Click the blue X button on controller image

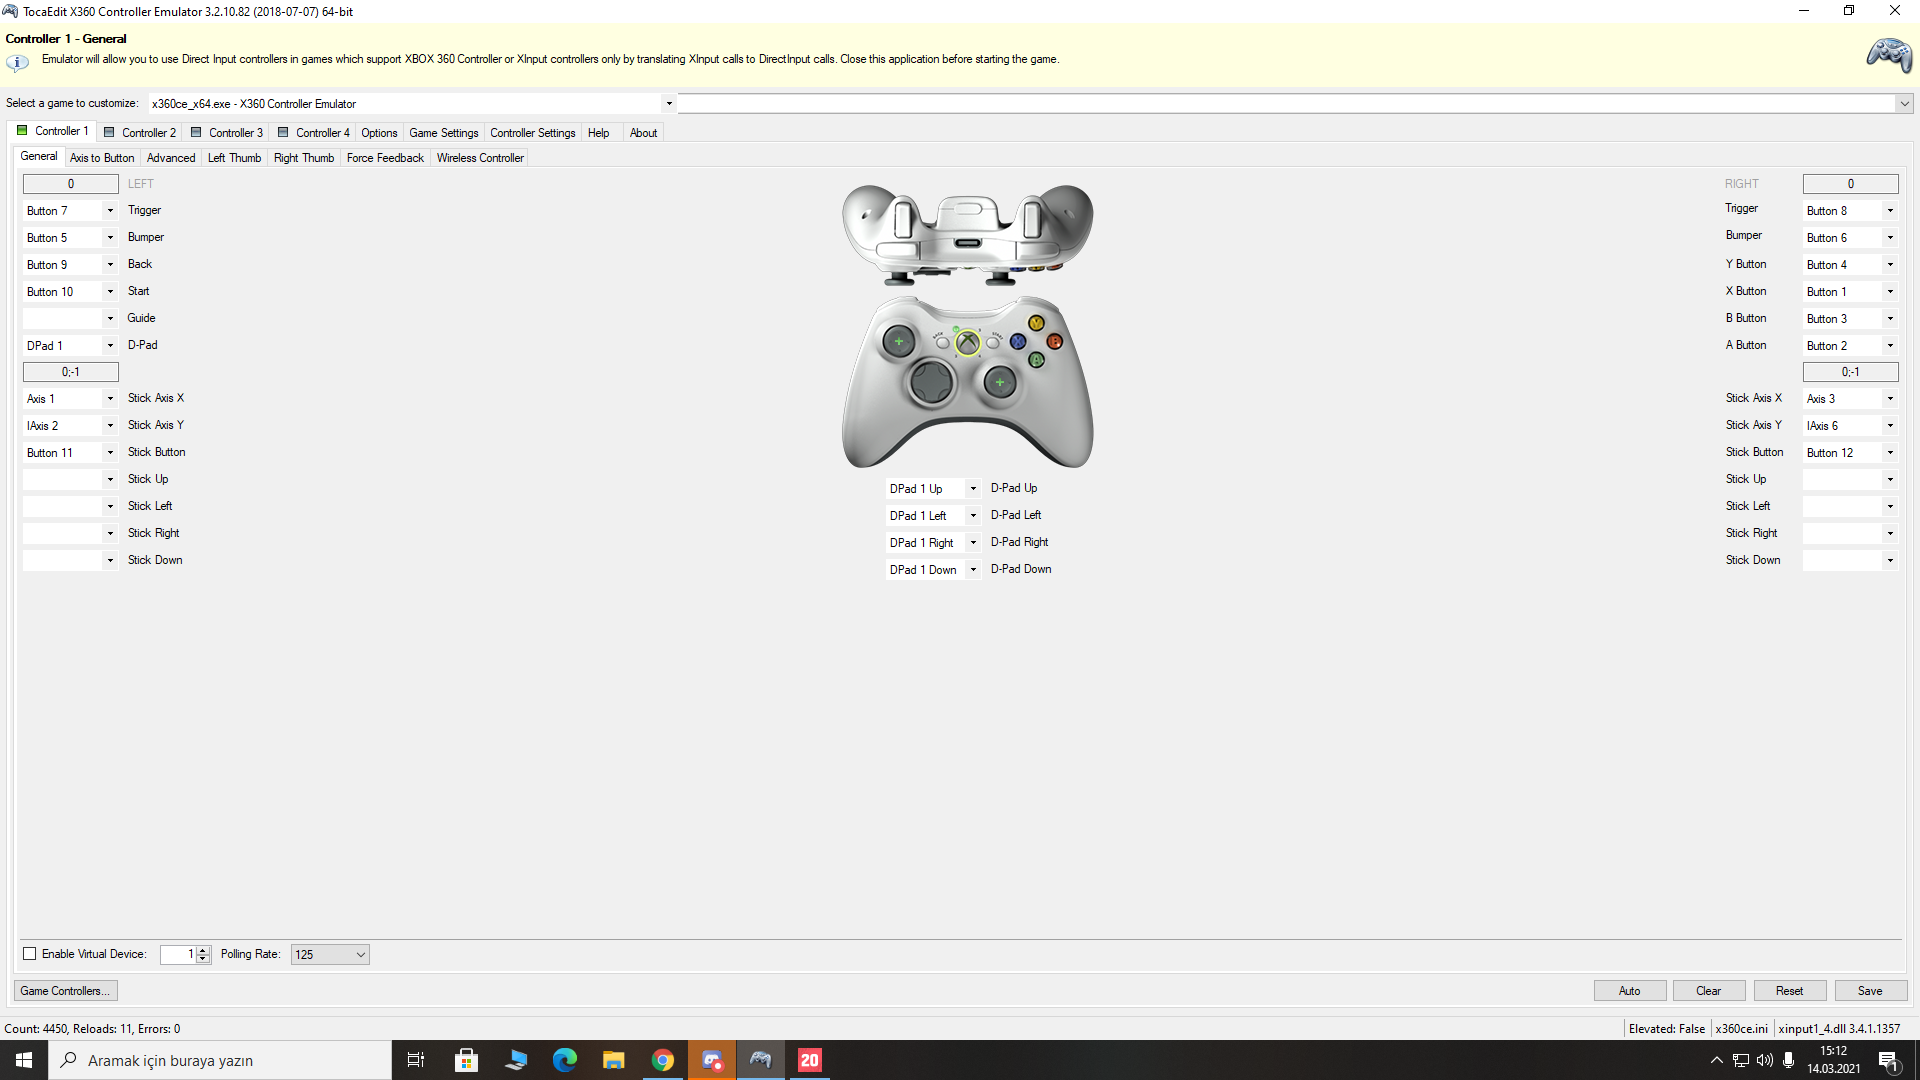pos(1018,342)
